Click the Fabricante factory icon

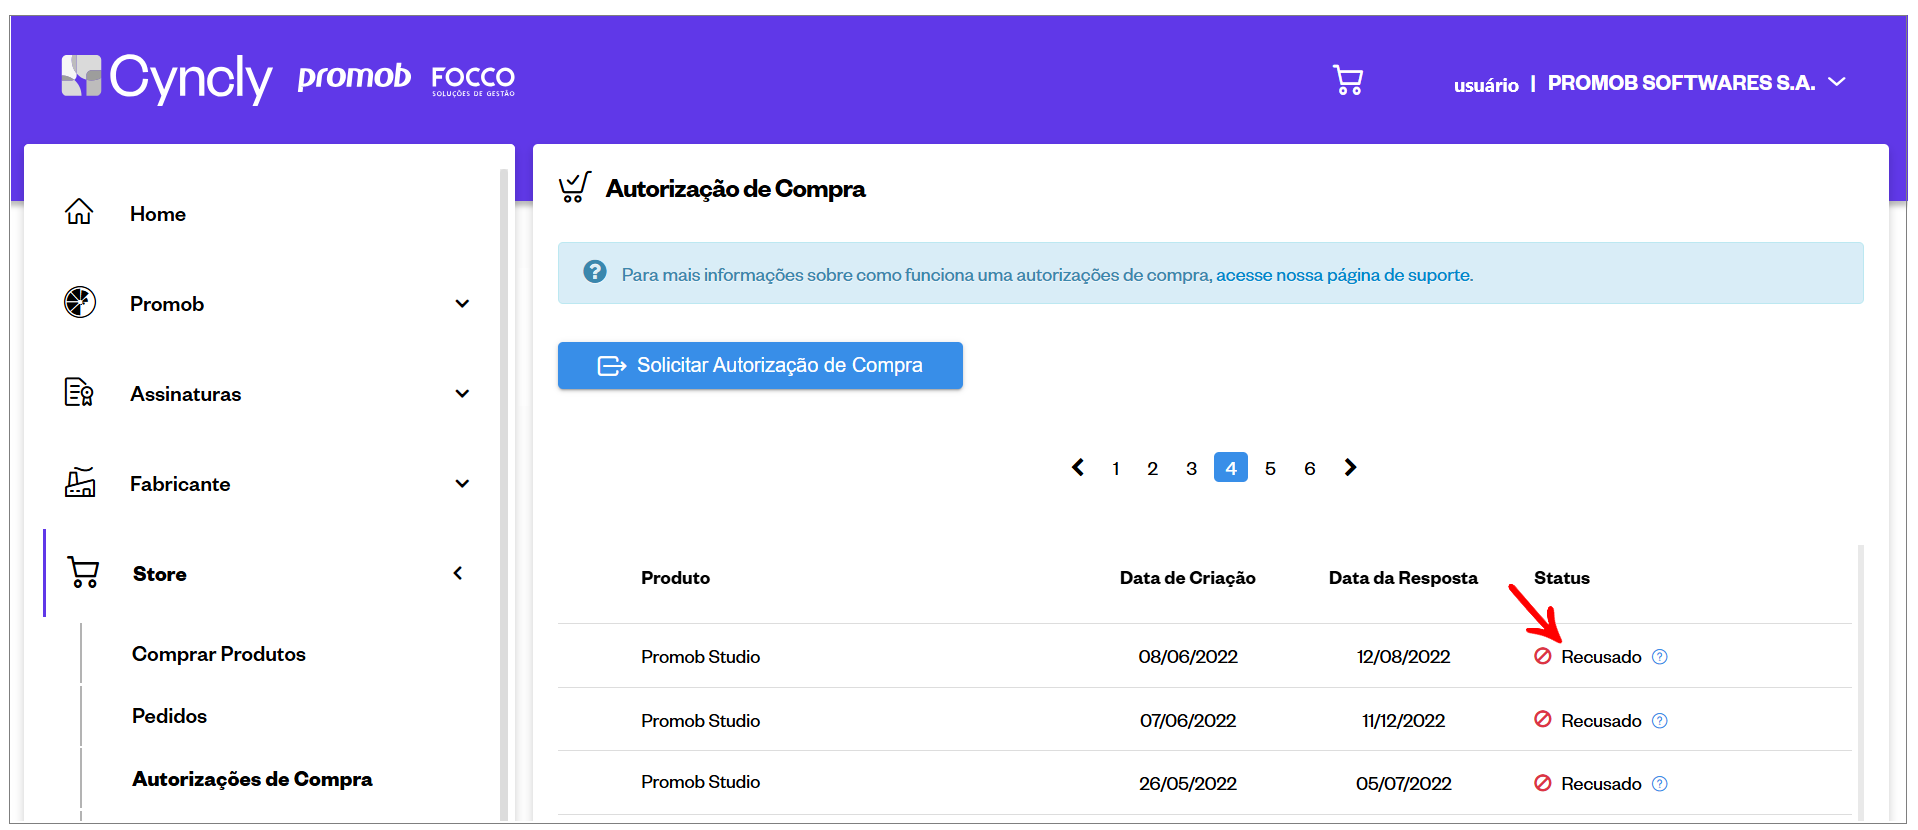80,482
